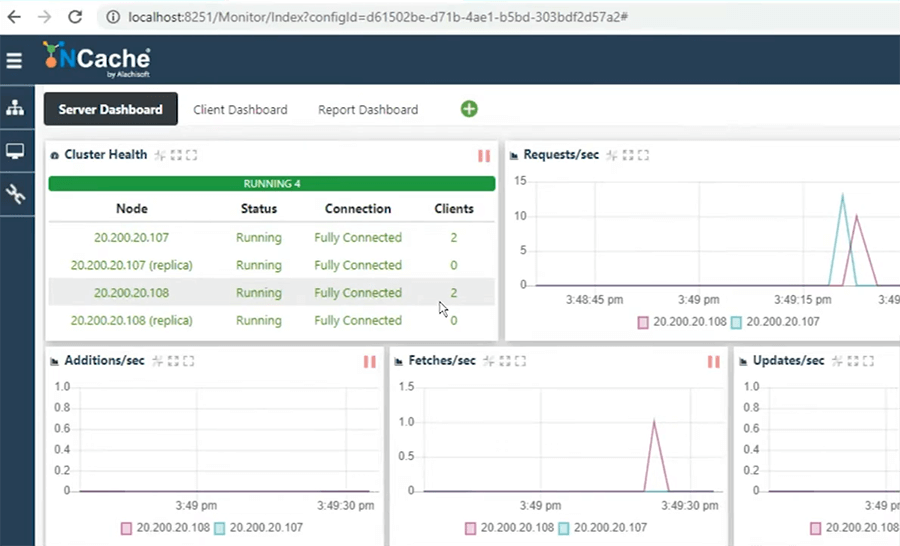Click the icon beside Cluster Health title
The image size is (900, 546).
click(55, 156)
